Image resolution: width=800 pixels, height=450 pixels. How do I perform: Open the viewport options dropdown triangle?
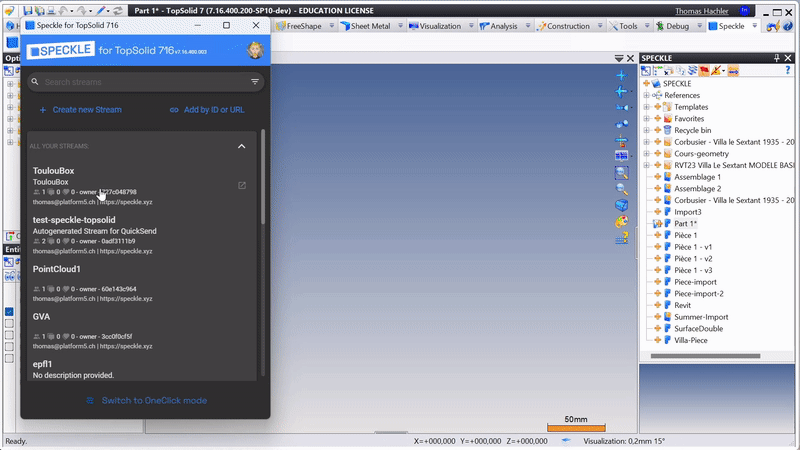(619, 58)
